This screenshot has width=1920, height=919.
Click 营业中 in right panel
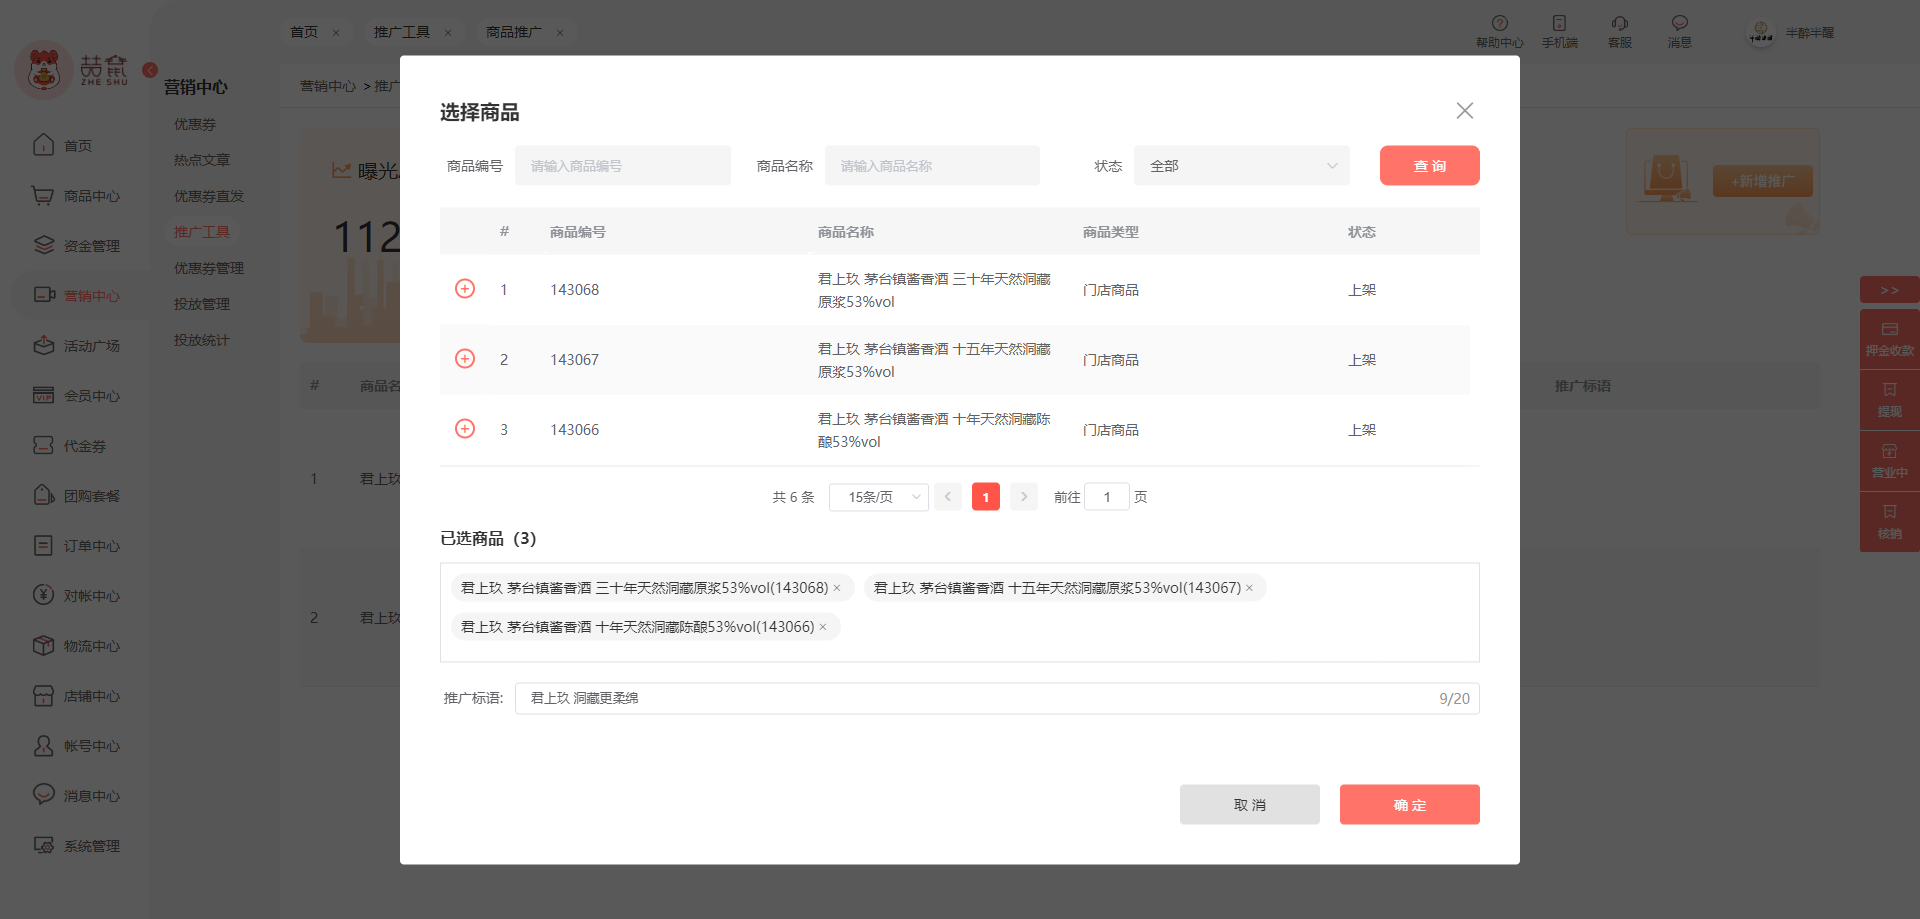click(1889, 461)
